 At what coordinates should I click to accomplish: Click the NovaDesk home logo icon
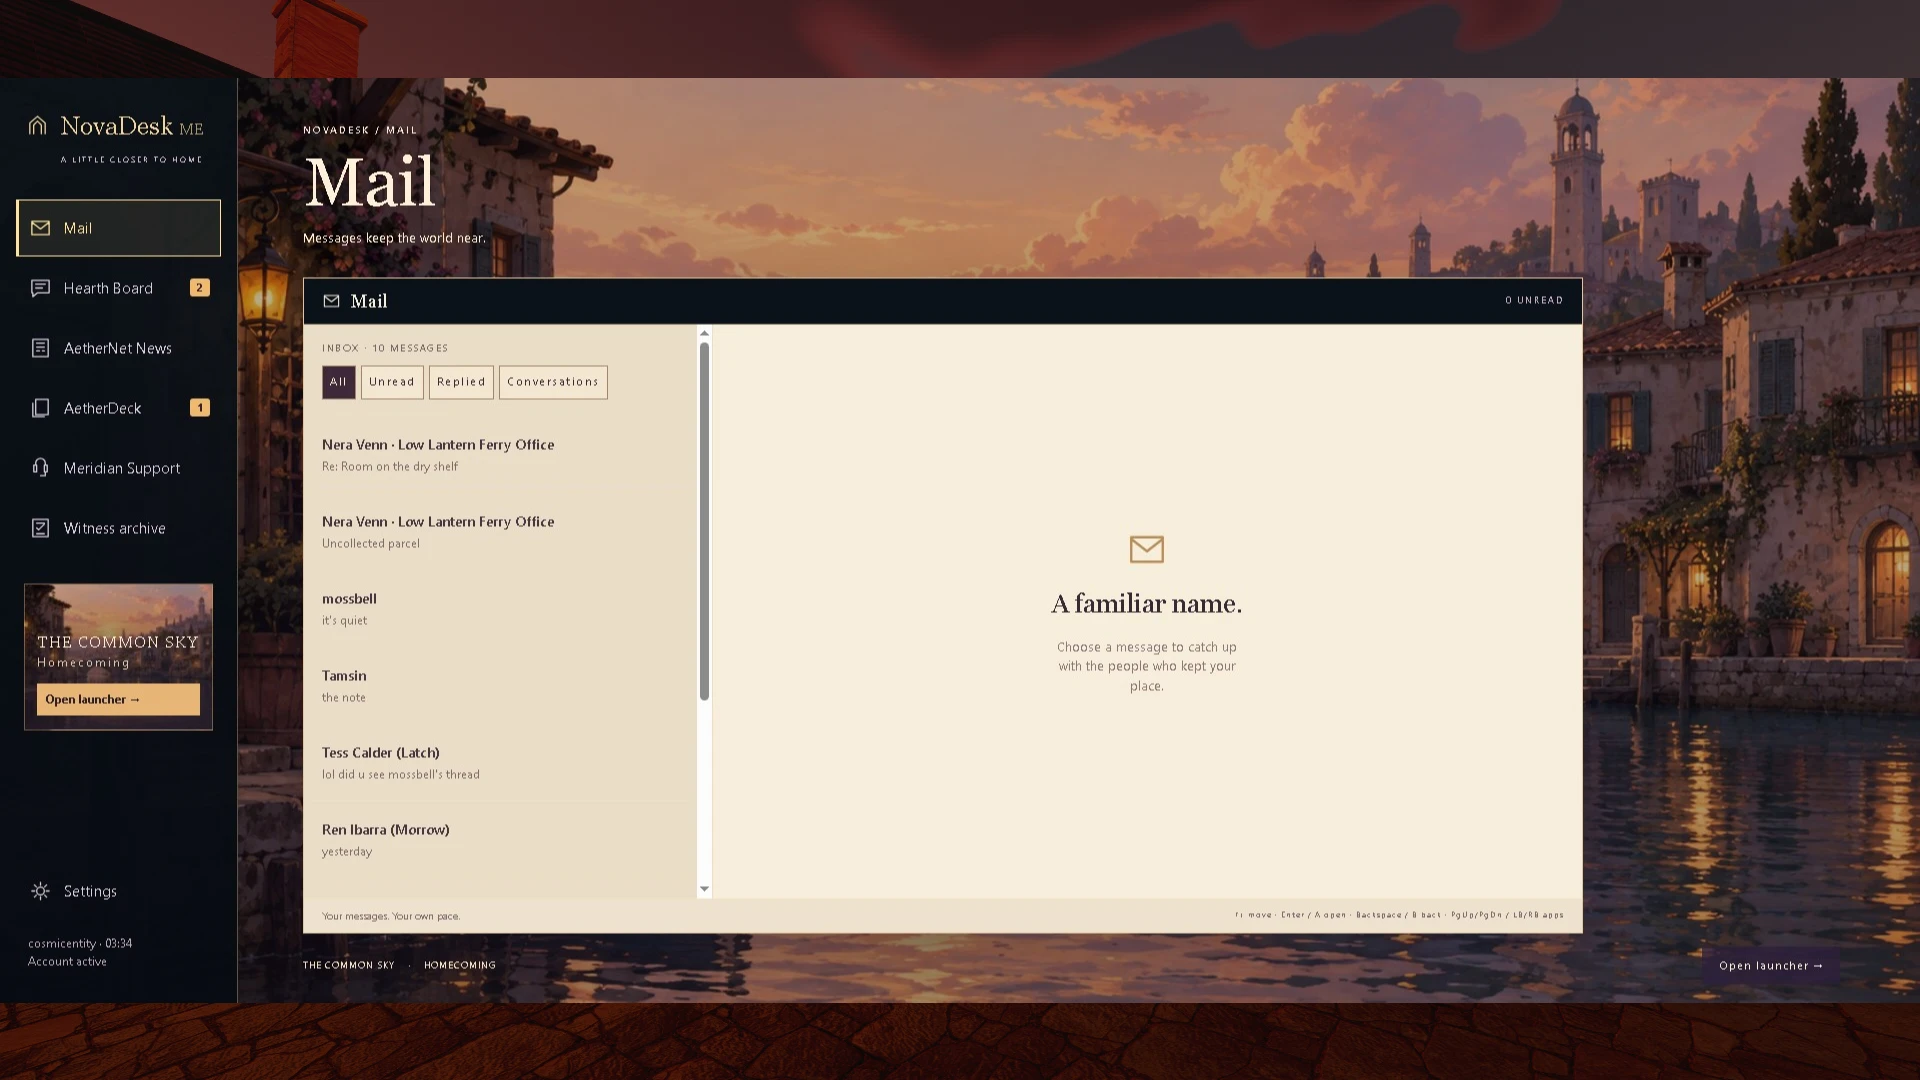coord(38,125)
